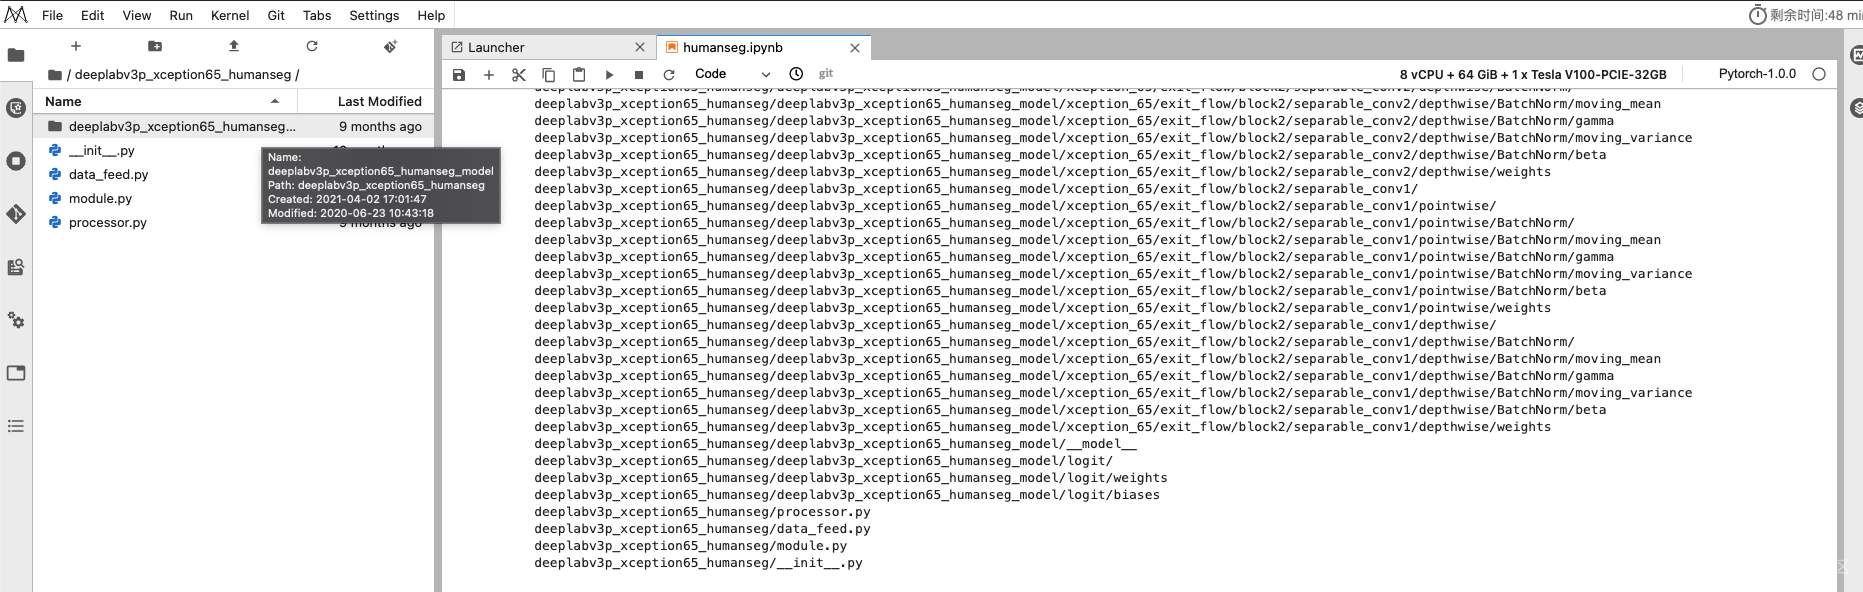
Task: Click the resource spec 8 vCPU + 64 GiB label
Action: pos(1533,74)
